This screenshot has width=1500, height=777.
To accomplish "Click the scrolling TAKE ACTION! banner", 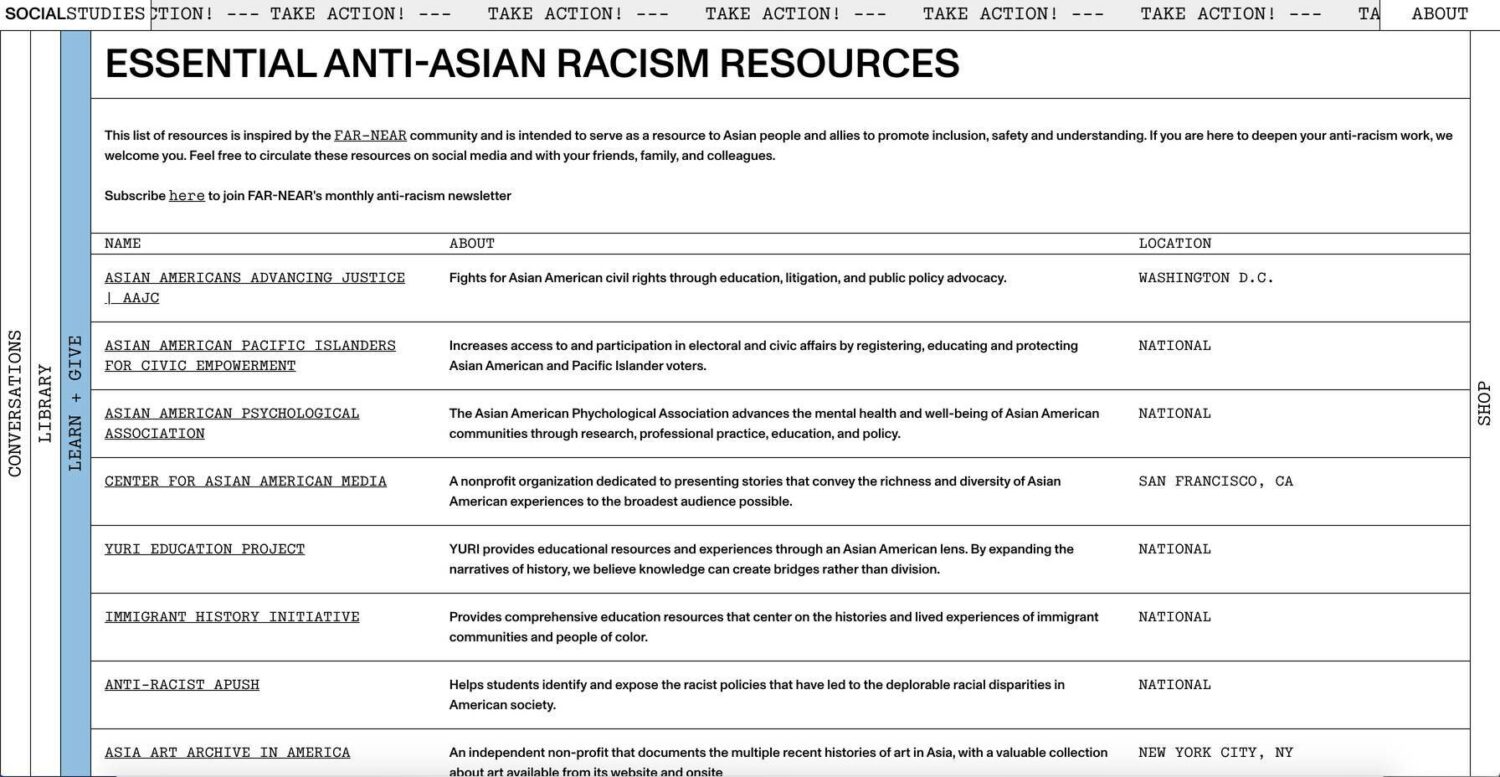I will (x=764, y=14).
